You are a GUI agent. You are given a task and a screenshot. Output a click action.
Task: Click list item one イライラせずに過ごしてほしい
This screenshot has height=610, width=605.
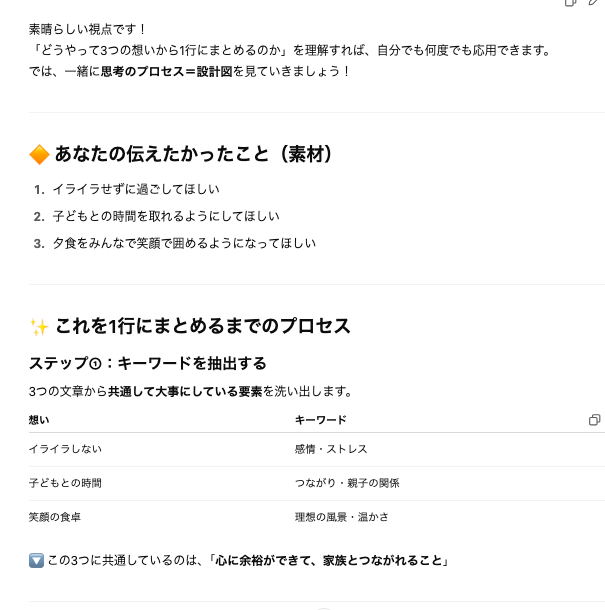coord(136,189)
